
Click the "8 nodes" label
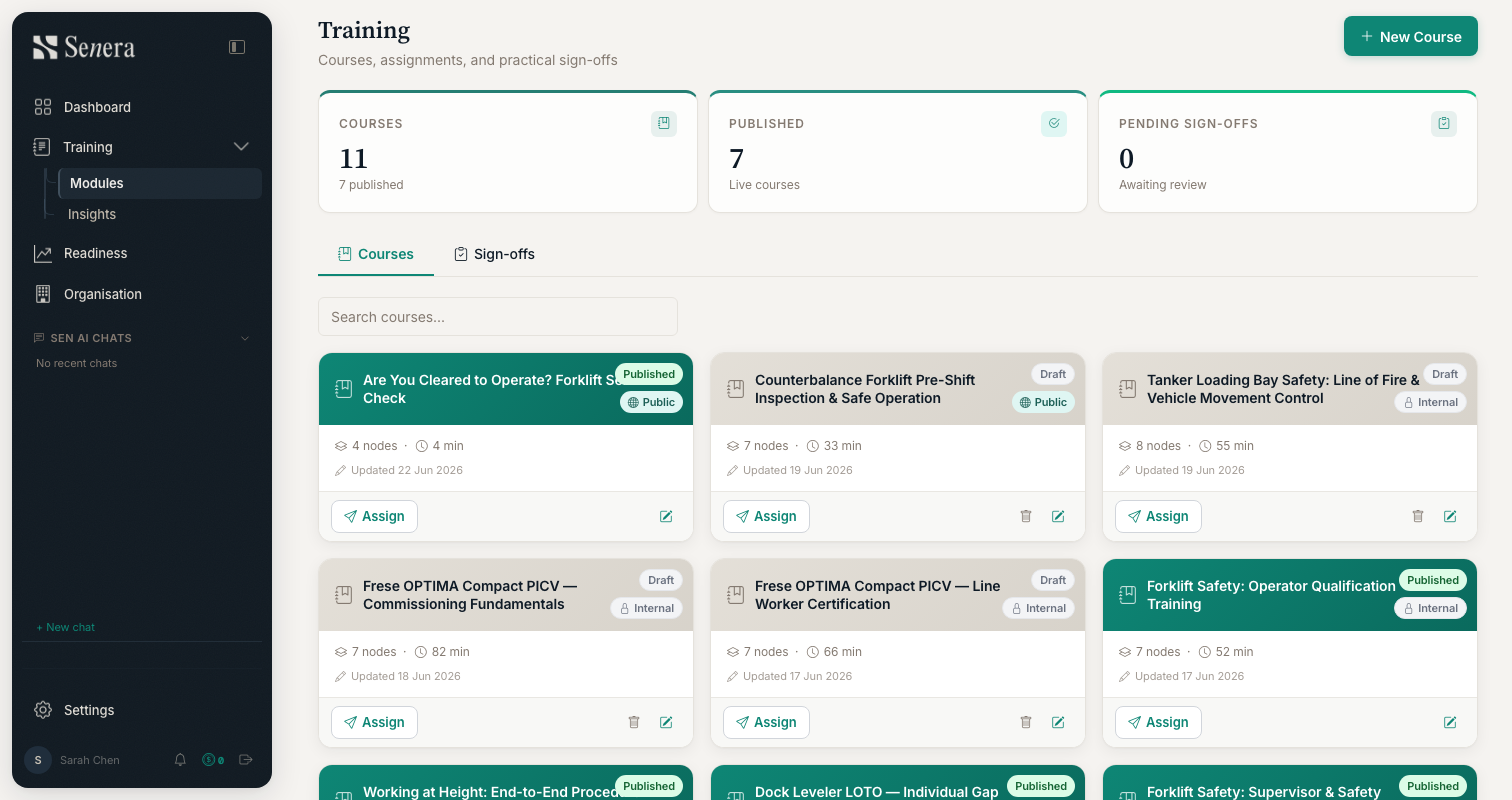coord(1158,446)
